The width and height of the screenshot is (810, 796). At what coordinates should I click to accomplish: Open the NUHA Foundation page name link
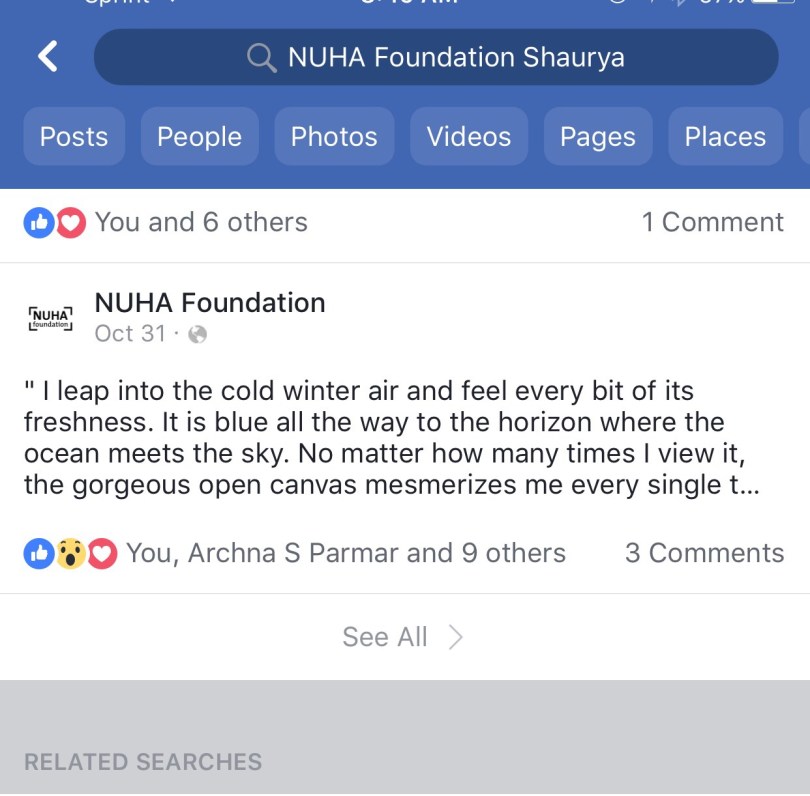(x=210, y=302)
